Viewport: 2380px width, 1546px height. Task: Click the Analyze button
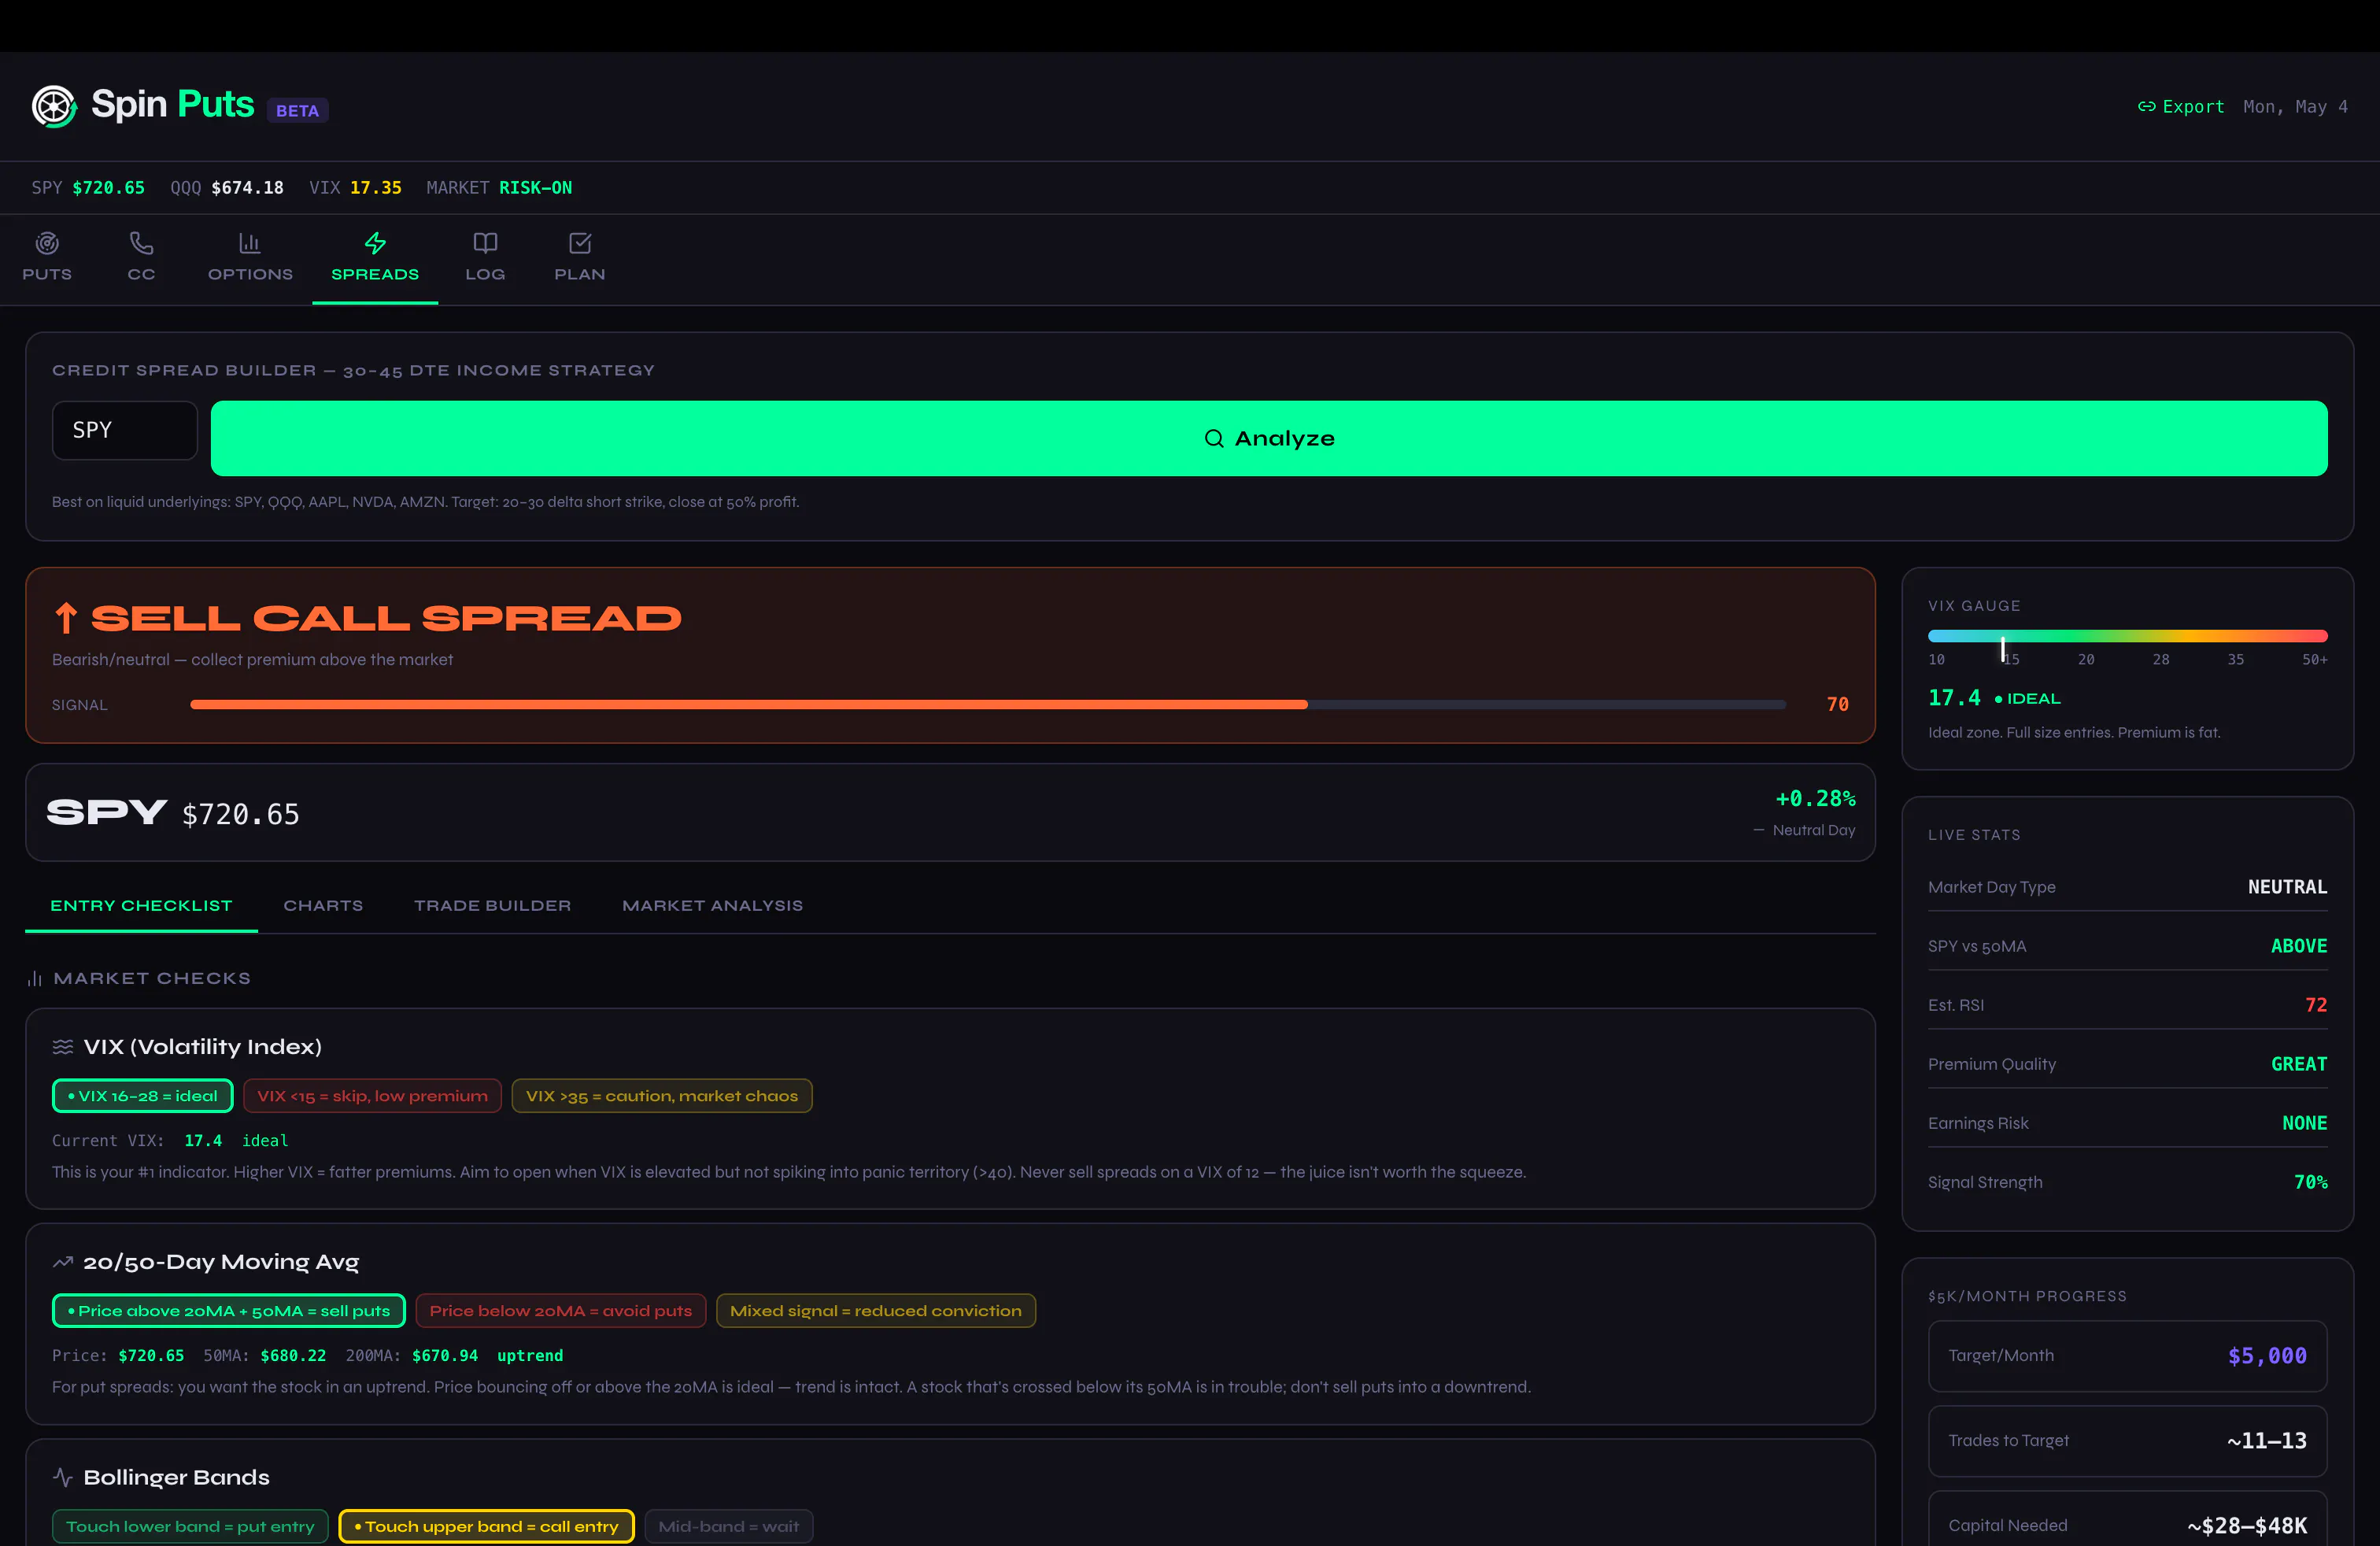pos(1269,438)
